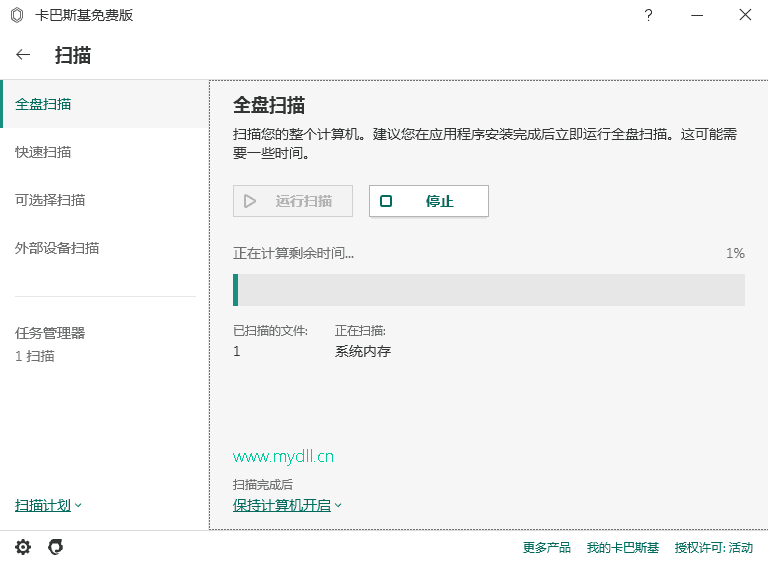Select the 全盘扫描 tab
The width and height of the screenshot is (768, 562).
tap(104, 104)
